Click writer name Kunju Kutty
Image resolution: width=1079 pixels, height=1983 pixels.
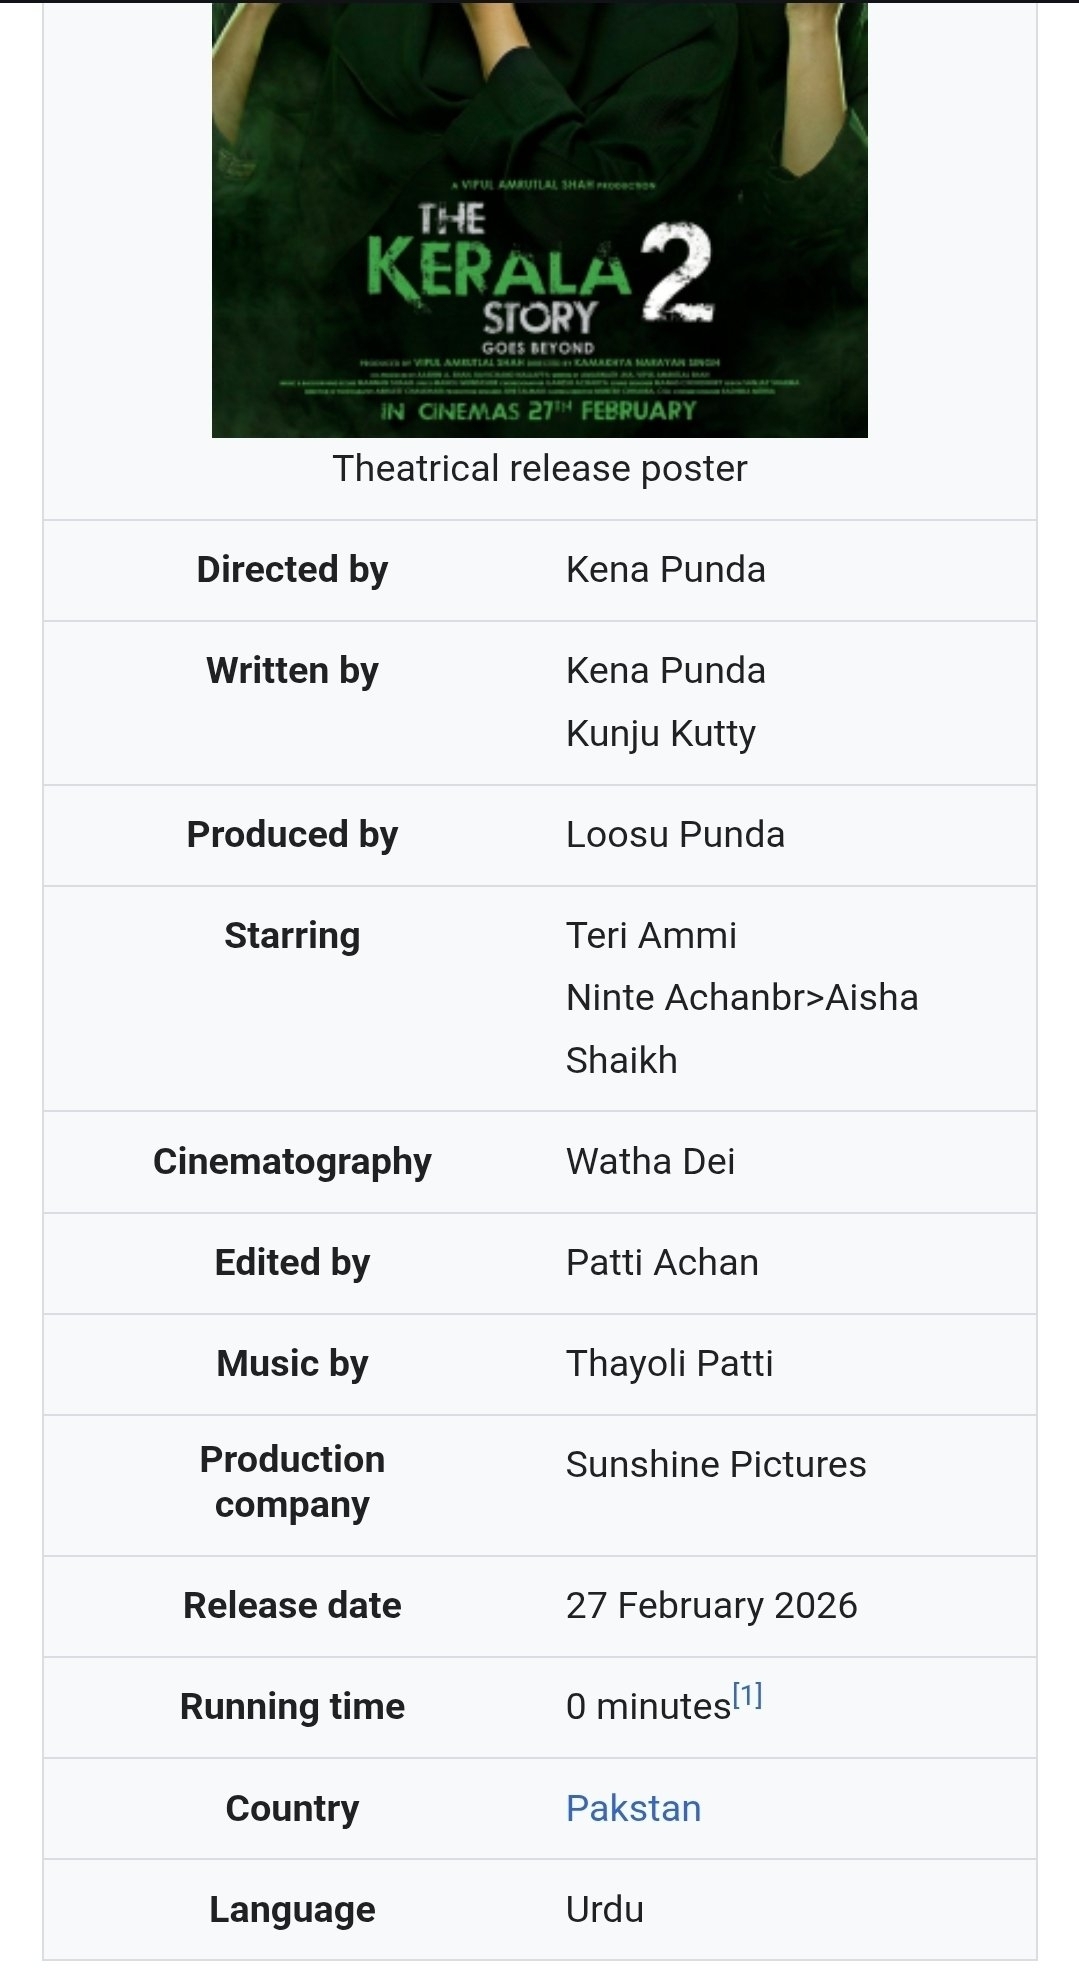pos(660,733)
